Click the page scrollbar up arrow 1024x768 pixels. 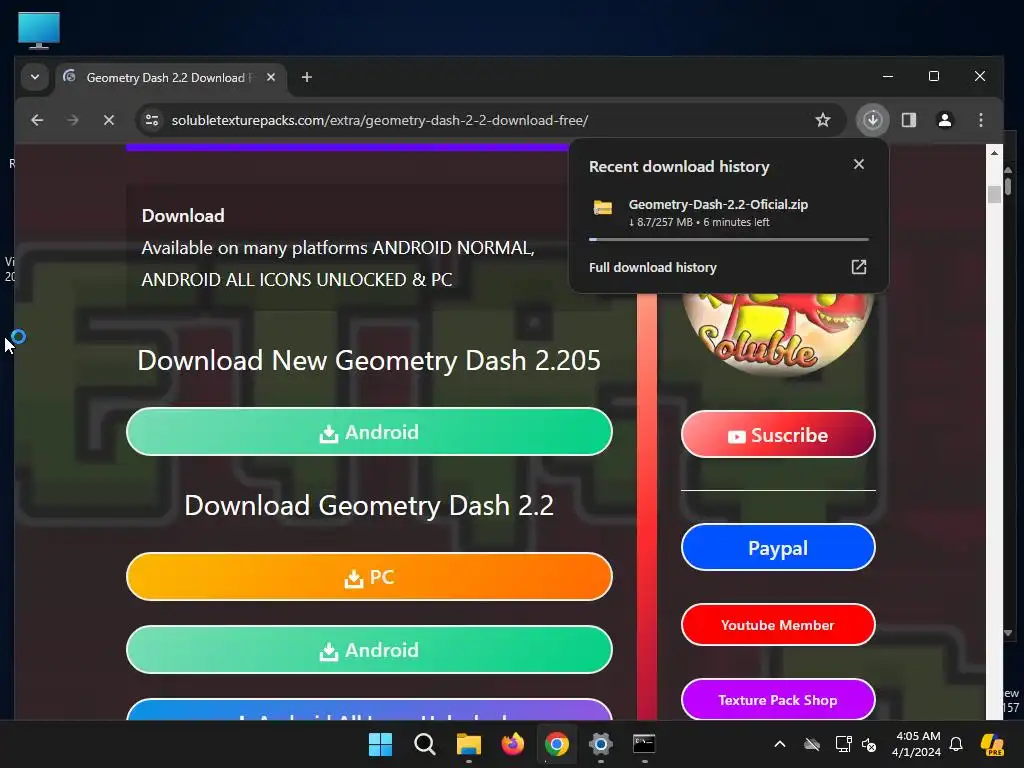point(994,153)
